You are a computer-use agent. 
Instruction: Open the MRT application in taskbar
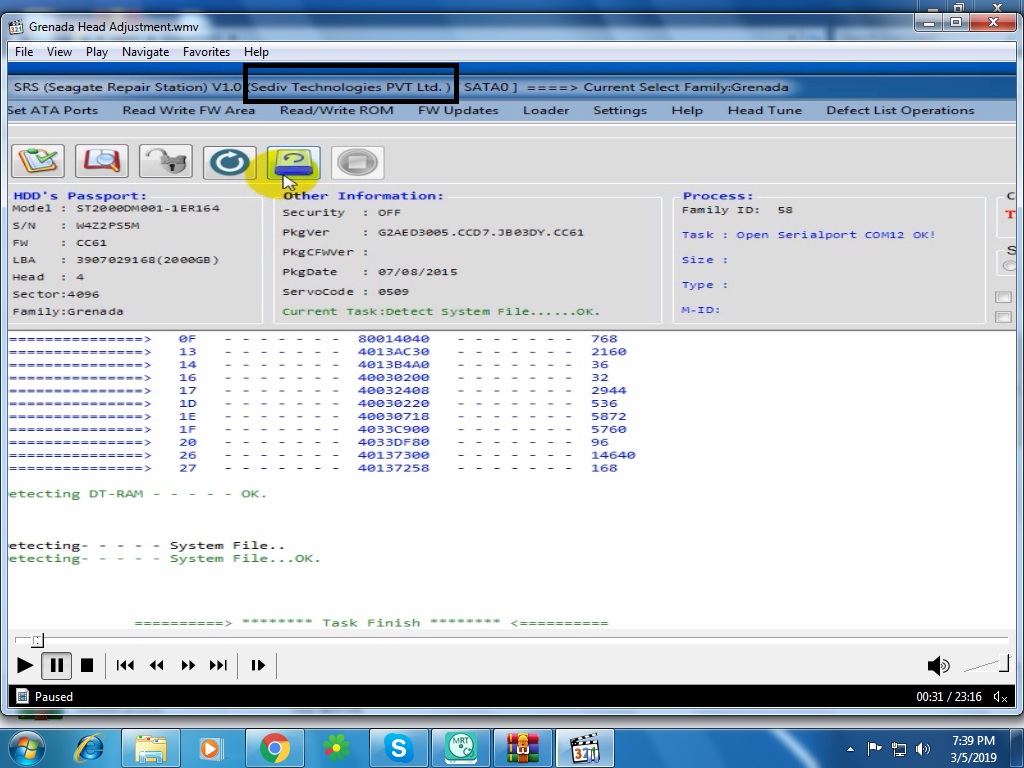pyautogui.click(x=461, y=748)
